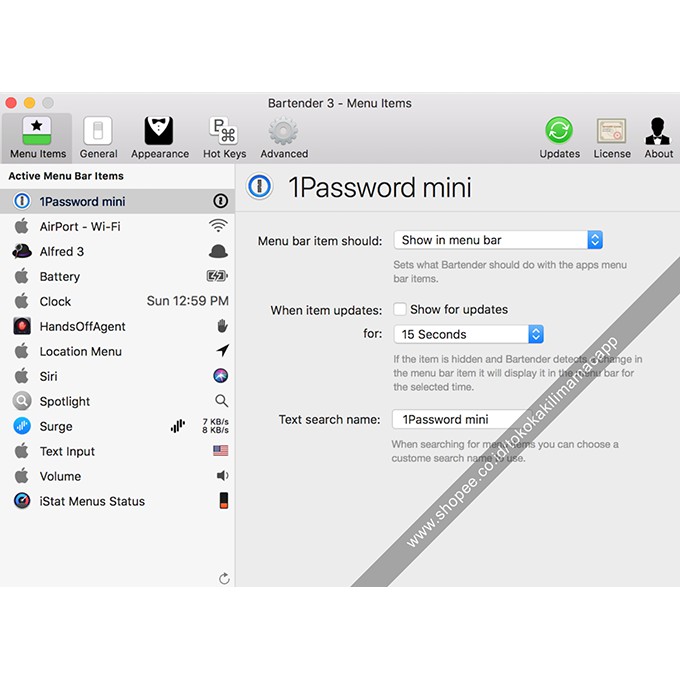The image size is (680, 680).
Task: Click the battery charging icon preview
Action: tap(217, 276)
